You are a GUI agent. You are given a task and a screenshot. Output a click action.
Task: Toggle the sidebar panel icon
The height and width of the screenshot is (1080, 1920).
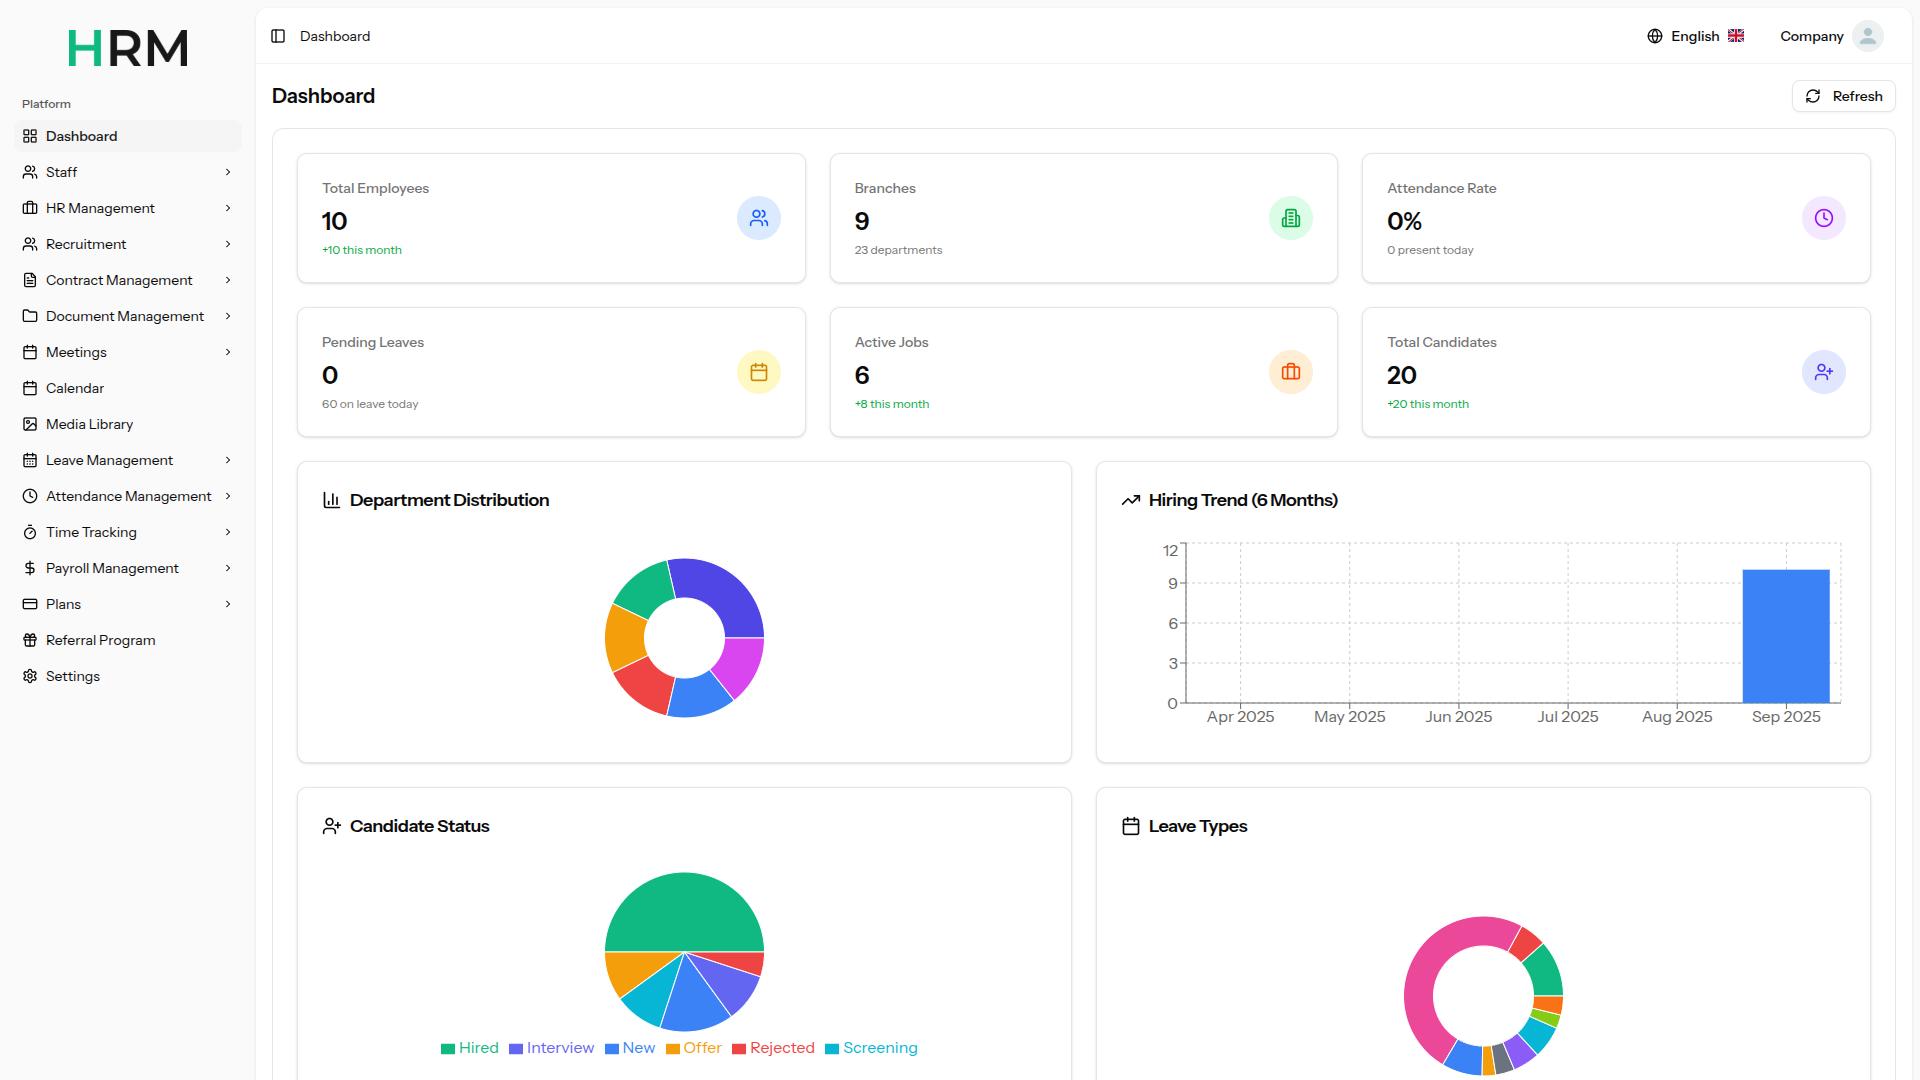(x=278, y=36)
